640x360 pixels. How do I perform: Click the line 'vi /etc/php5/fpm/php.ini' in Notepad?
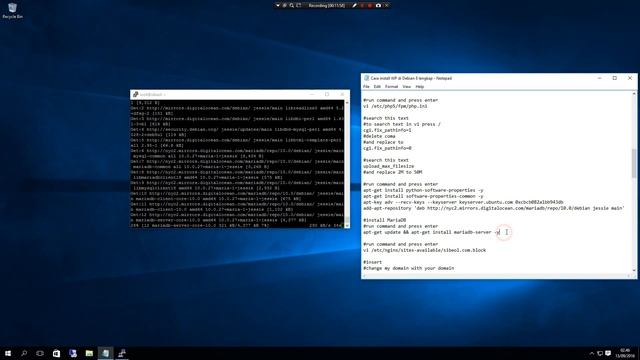[x=395, y=106]
